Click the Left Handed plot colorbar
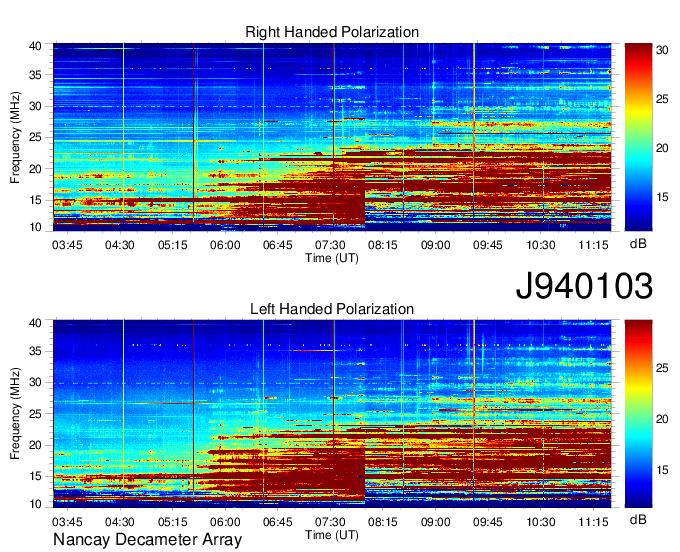The image size is (680, 552). 638,414
